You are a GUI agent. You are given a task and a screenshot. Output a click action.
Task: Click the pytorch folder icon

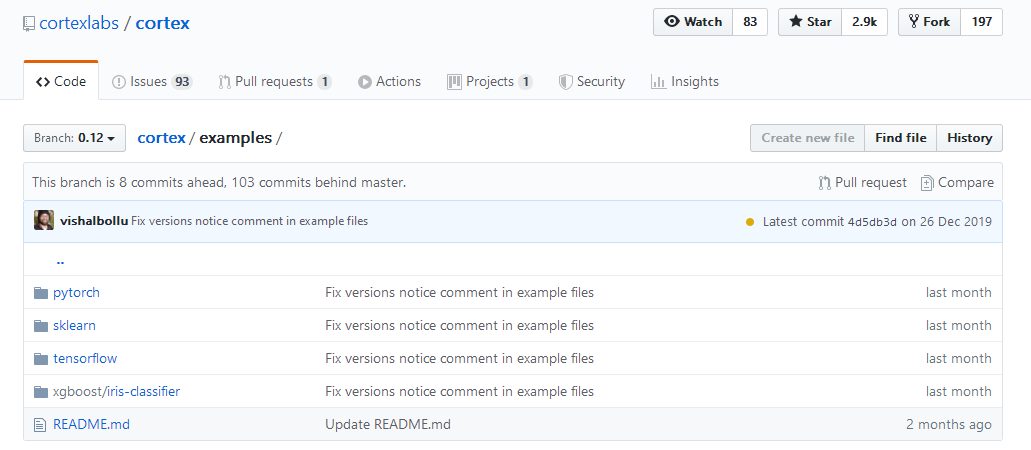coord(41,293)
